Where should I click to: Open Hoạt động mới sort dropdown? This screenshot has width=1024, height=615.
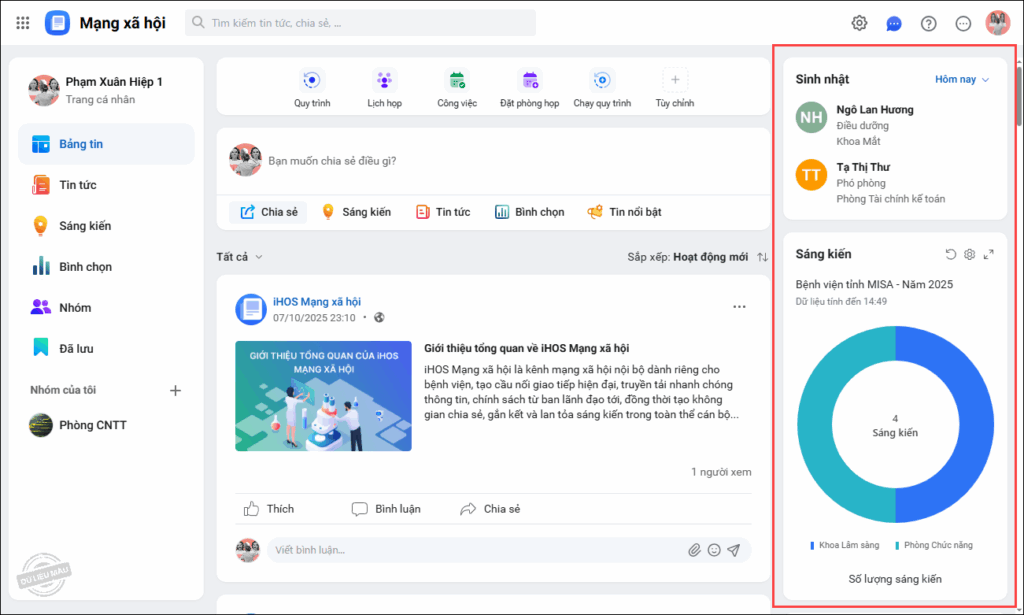point(711,257)
